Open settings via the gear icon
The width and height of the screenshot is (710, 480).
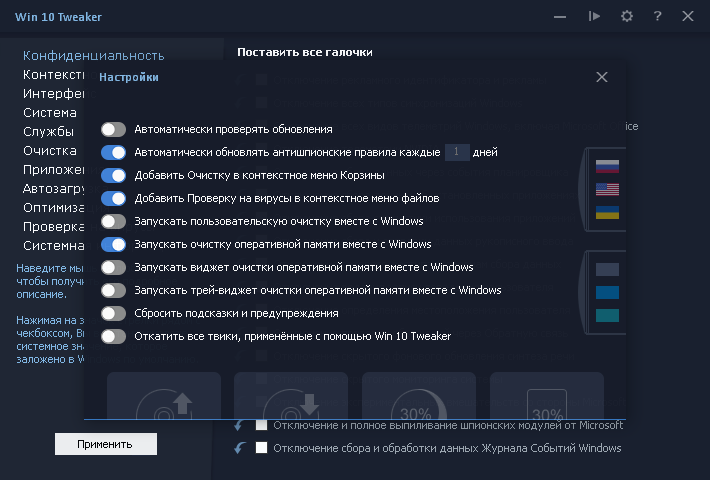627,17
